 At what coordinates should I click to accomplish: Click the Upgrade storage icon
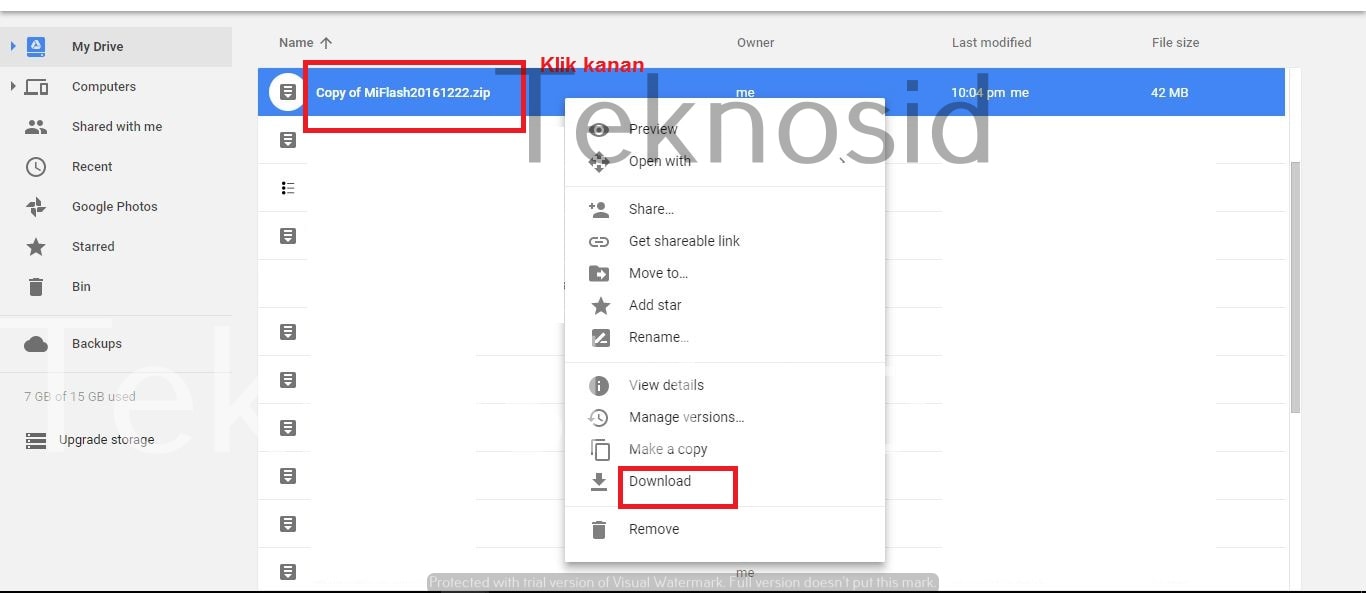point(36,440)
